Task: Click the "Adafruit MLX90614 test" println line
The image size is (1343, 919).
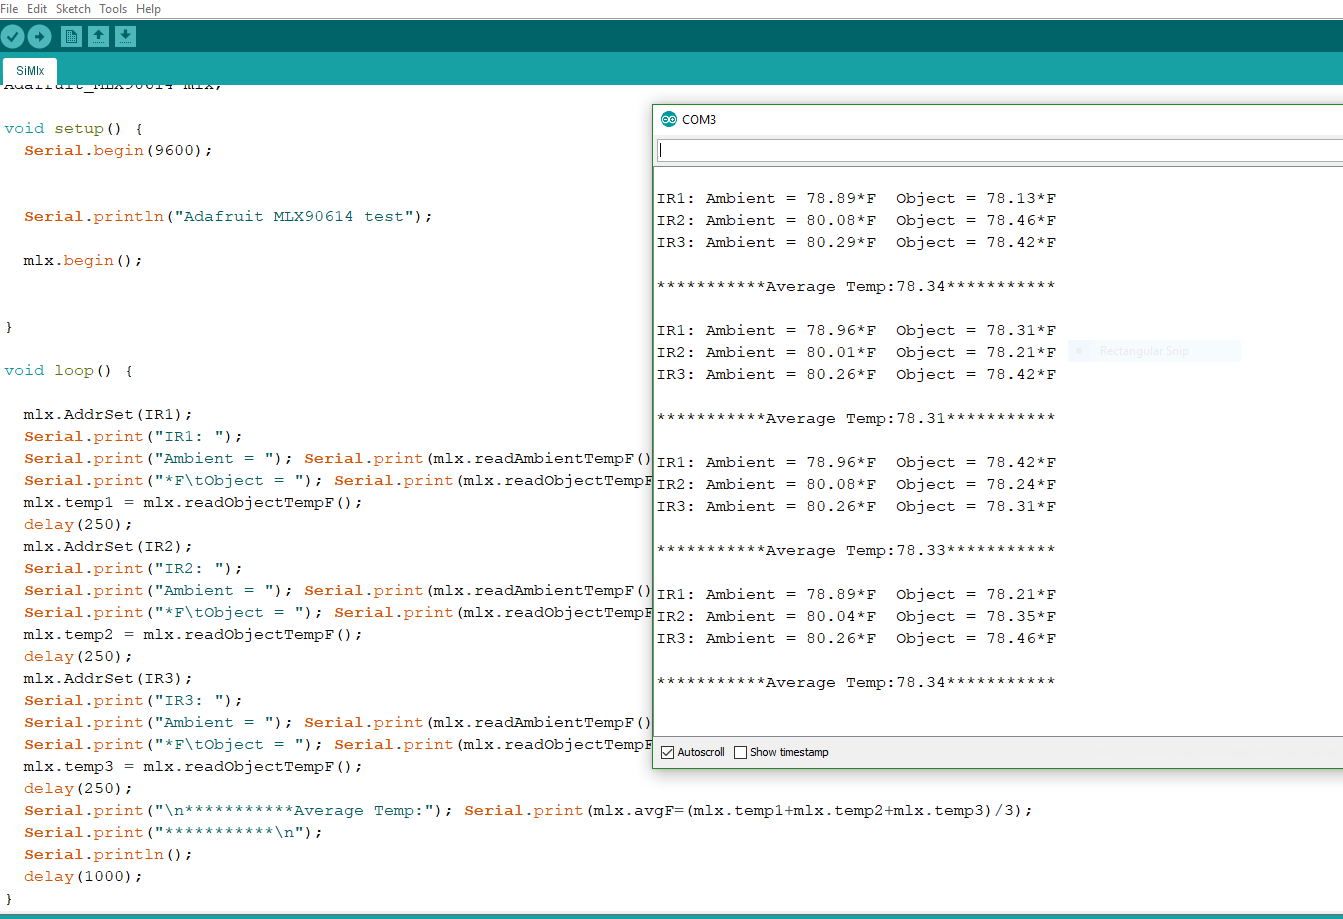Action: (228, 216)
